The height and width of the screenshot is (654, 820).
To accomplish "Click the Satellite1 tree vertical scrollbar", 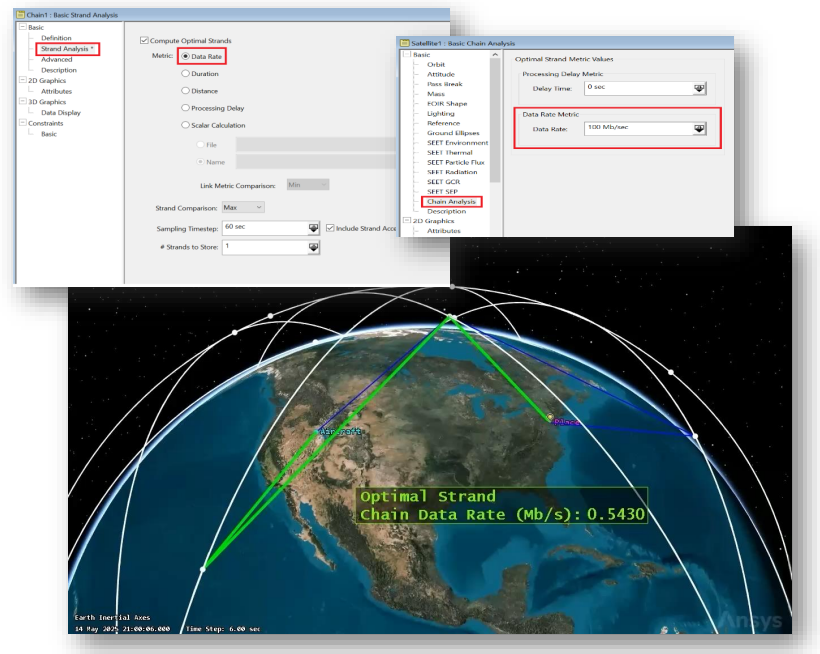I will [495, 120].
